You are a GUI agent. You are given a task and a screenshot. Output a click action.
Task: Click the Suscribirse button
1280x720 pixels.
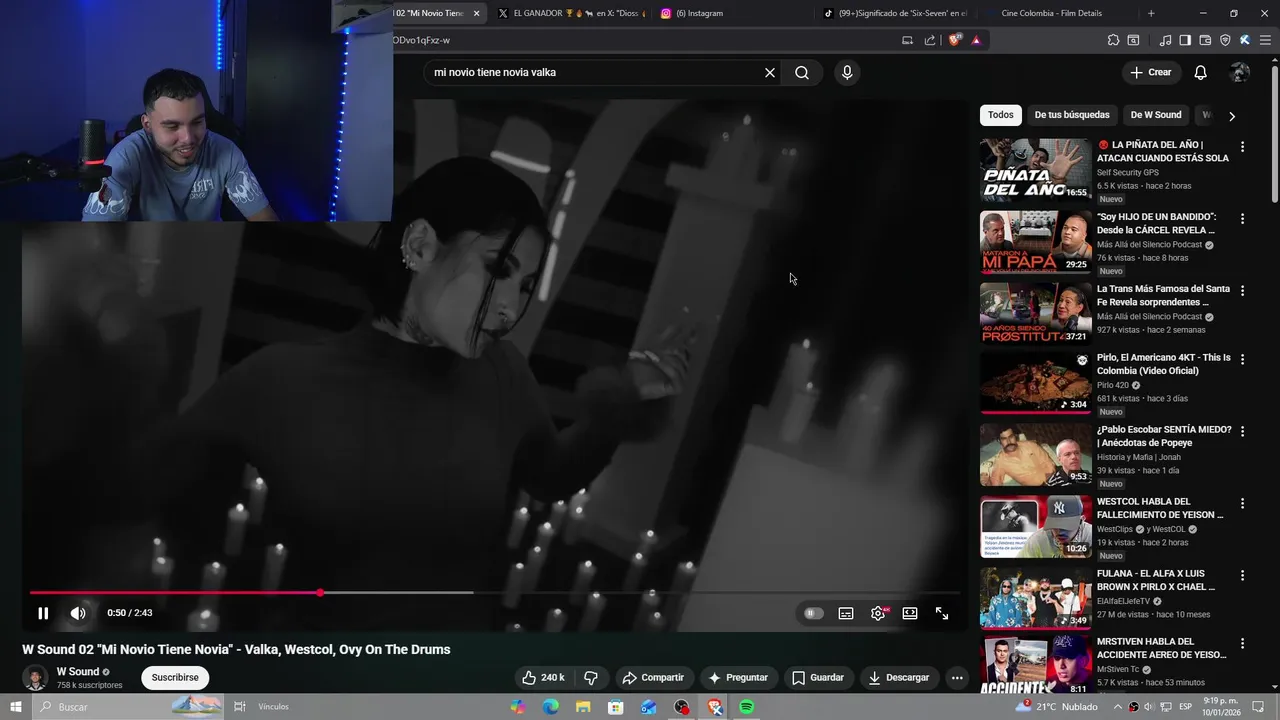[175, 677]
